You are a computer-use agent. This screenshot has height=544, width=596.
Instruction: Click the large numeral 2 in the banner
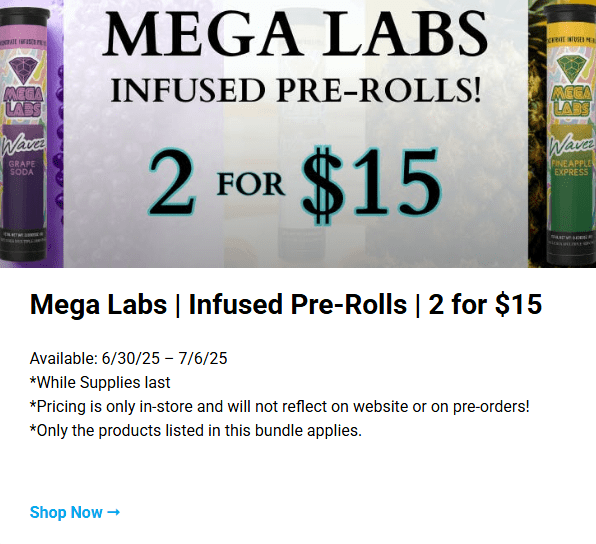click(x=173, y=182)
